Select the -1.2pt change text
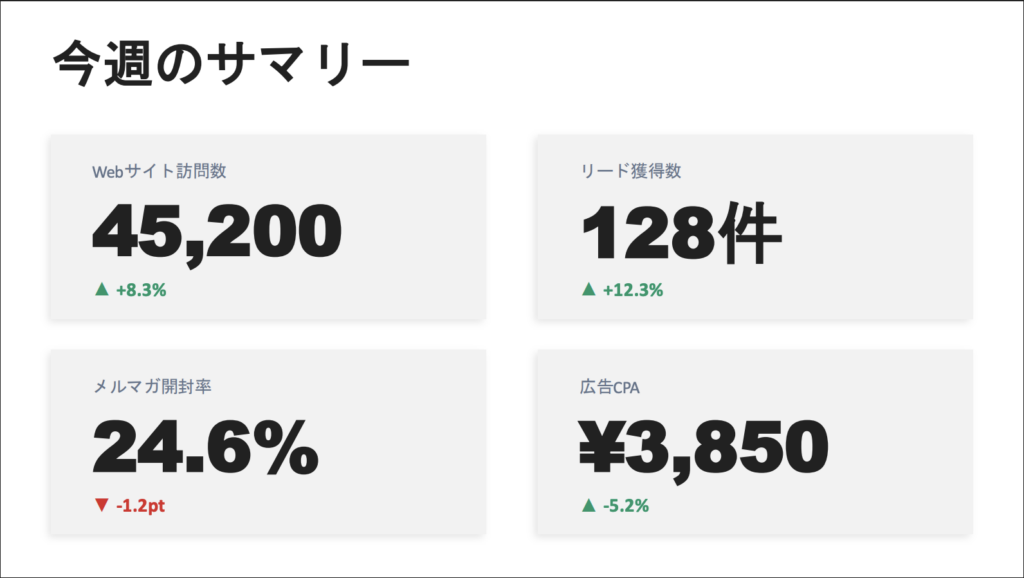 140,505
